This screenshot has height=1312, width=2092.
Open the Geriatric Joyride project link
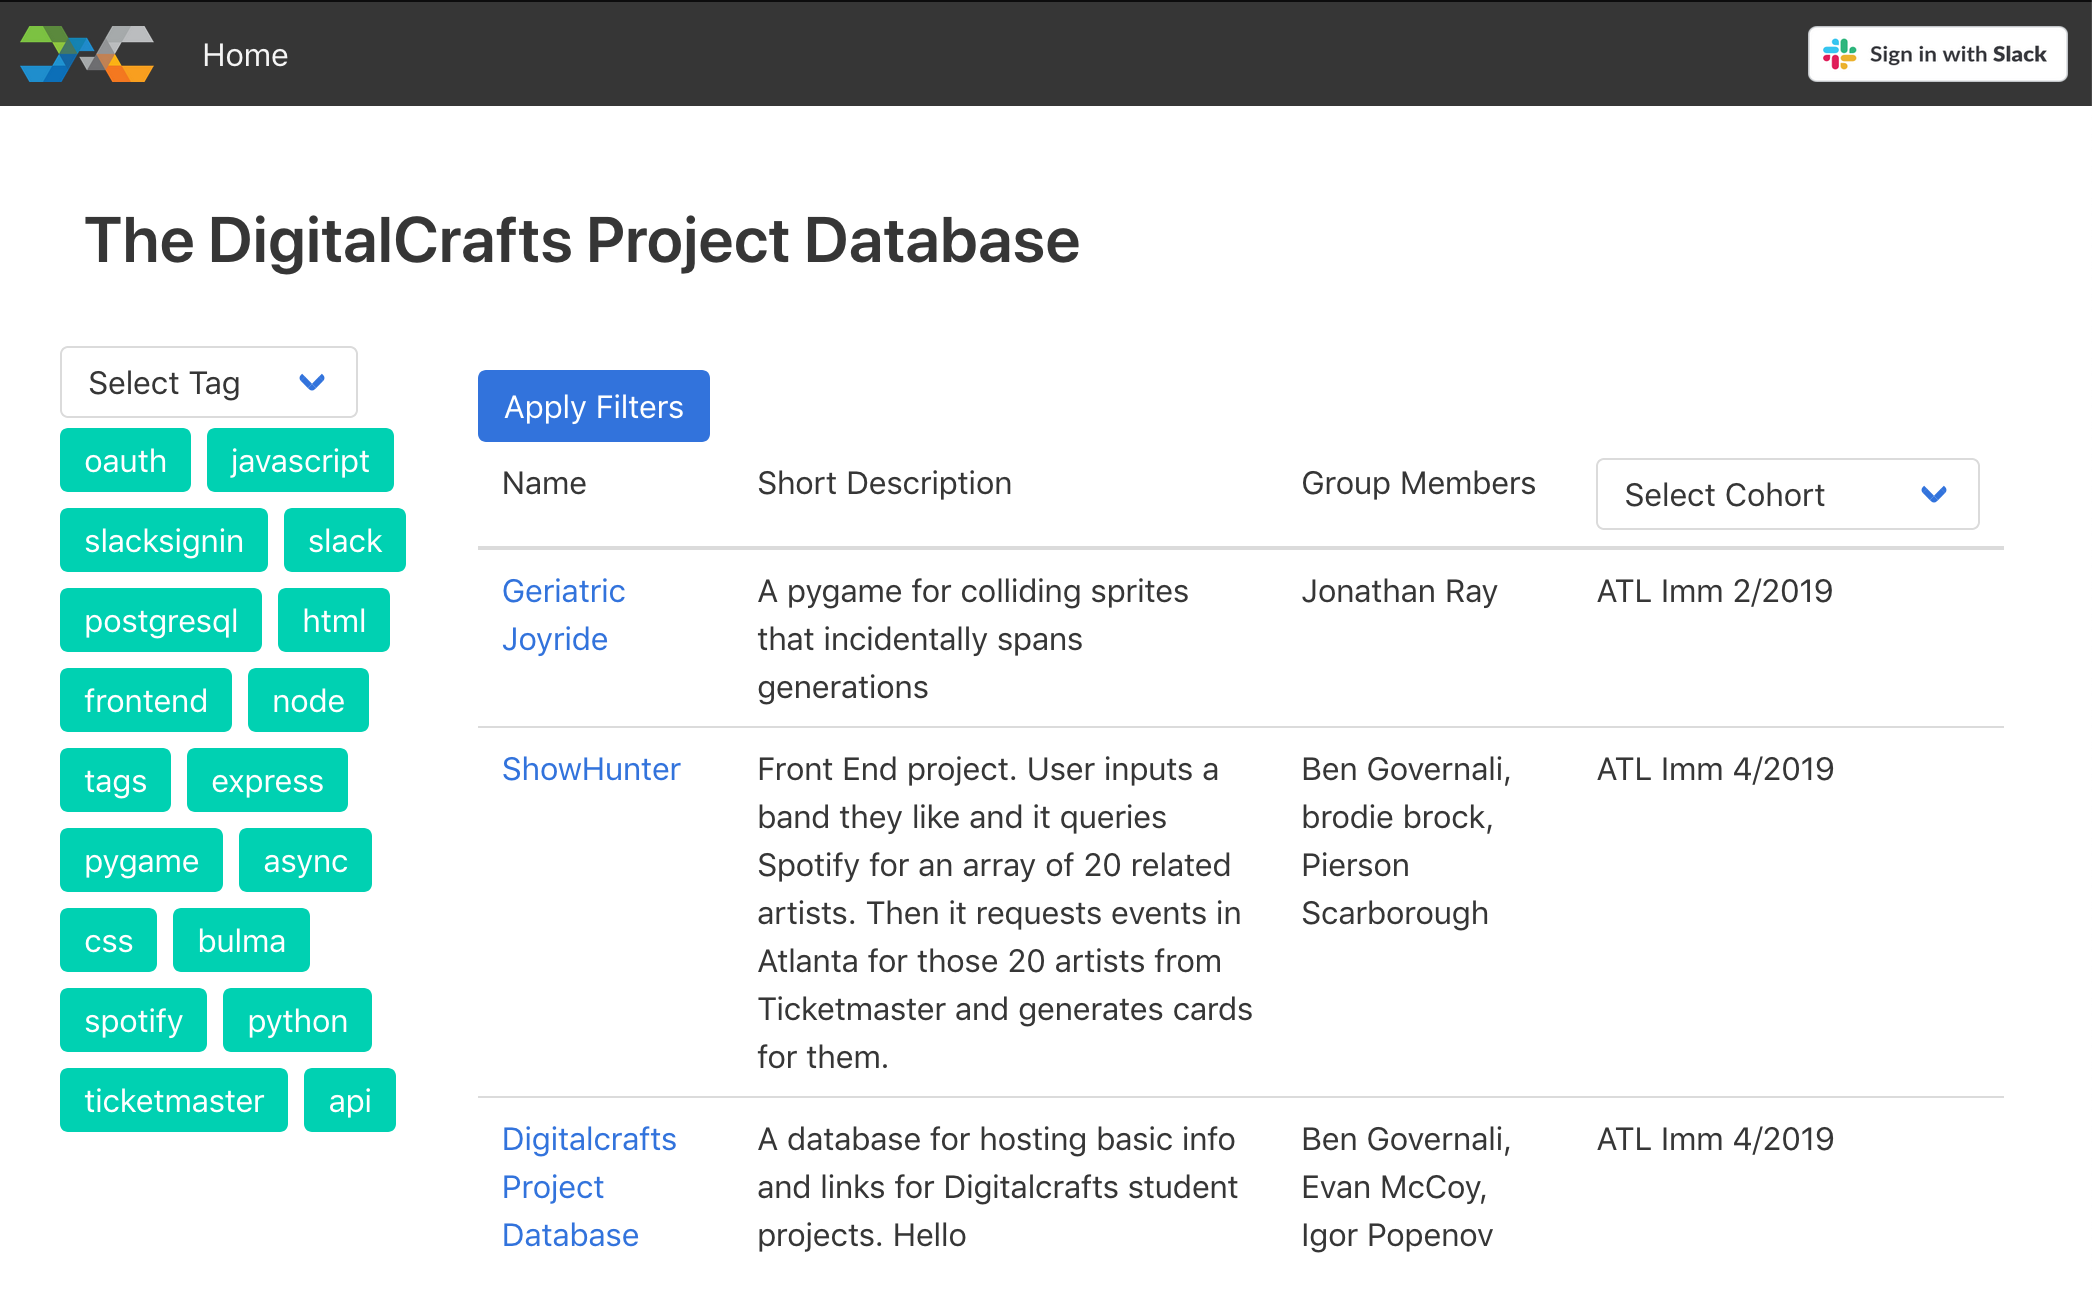(563, 614)
